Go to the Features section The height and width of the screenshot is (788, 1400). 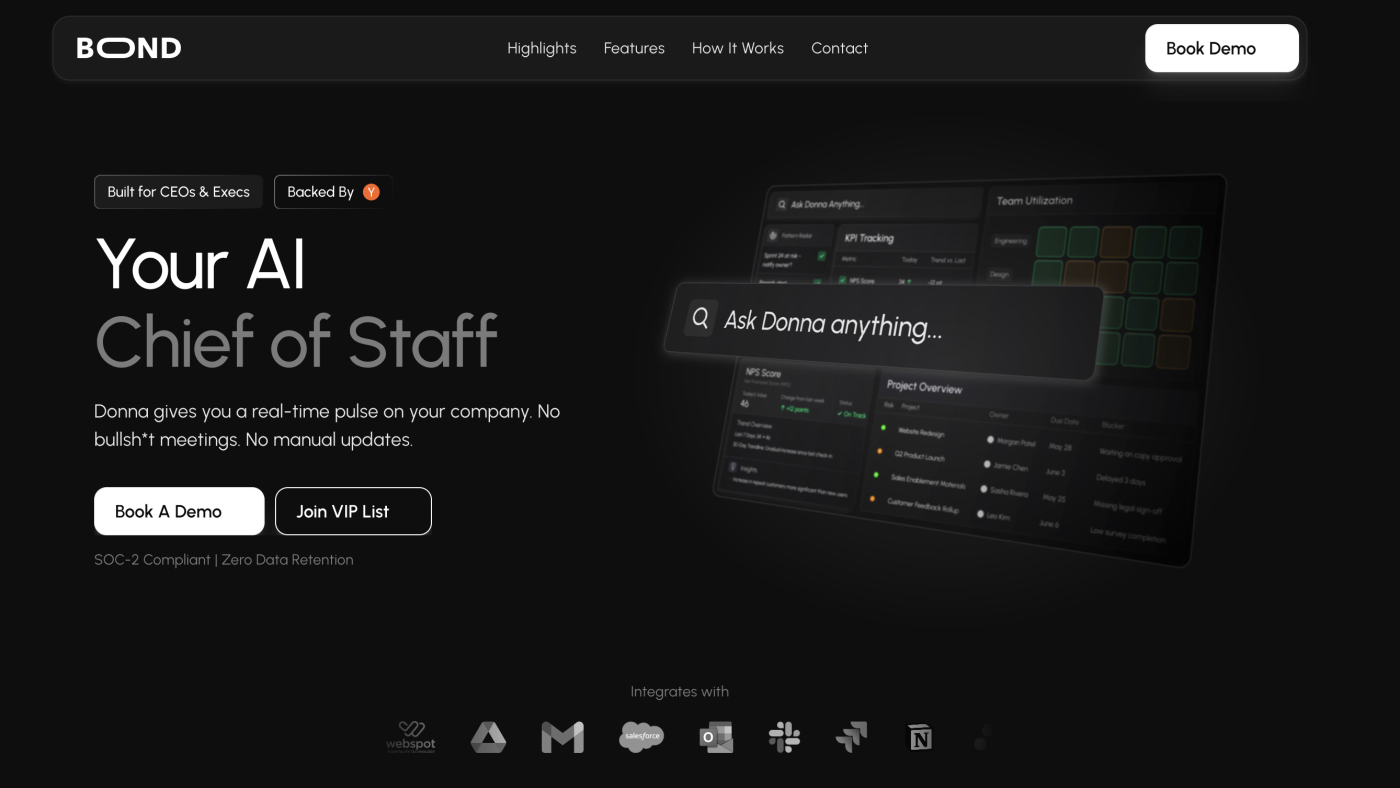click(x=634, y=48)
